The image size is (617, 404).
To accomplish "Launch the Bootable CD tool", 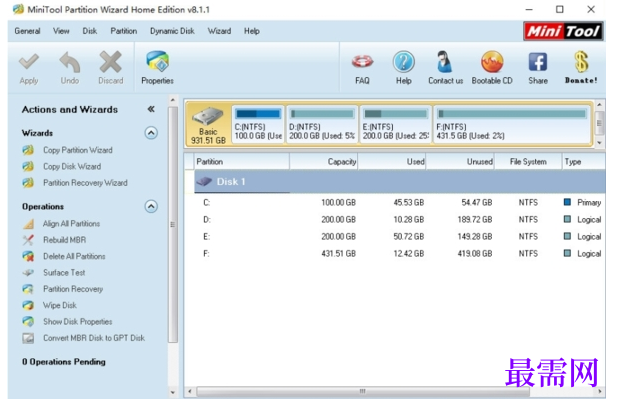I will click(492, 62).
